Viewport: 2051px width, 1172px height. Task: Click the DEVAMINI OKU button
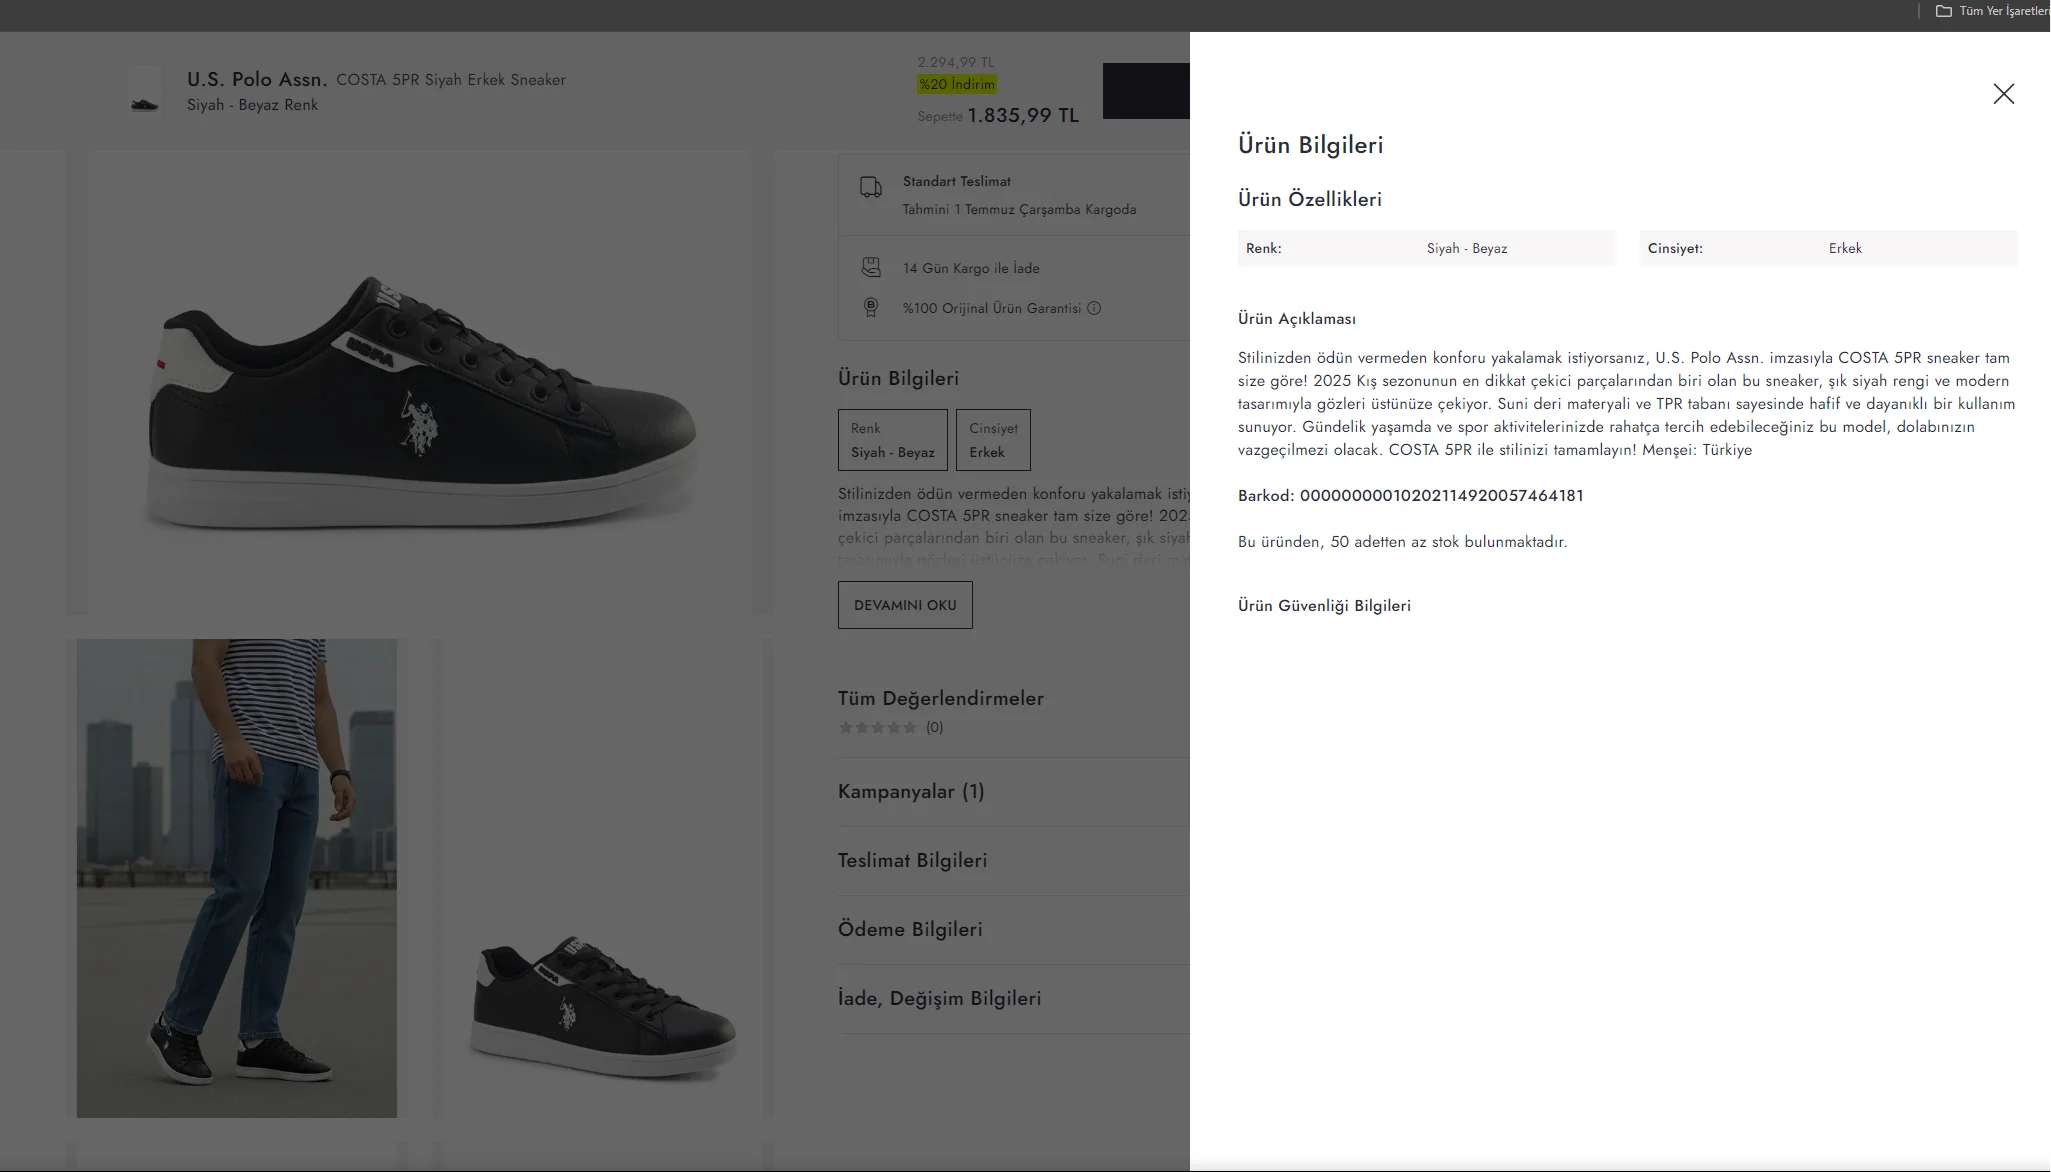click(905, 605)
